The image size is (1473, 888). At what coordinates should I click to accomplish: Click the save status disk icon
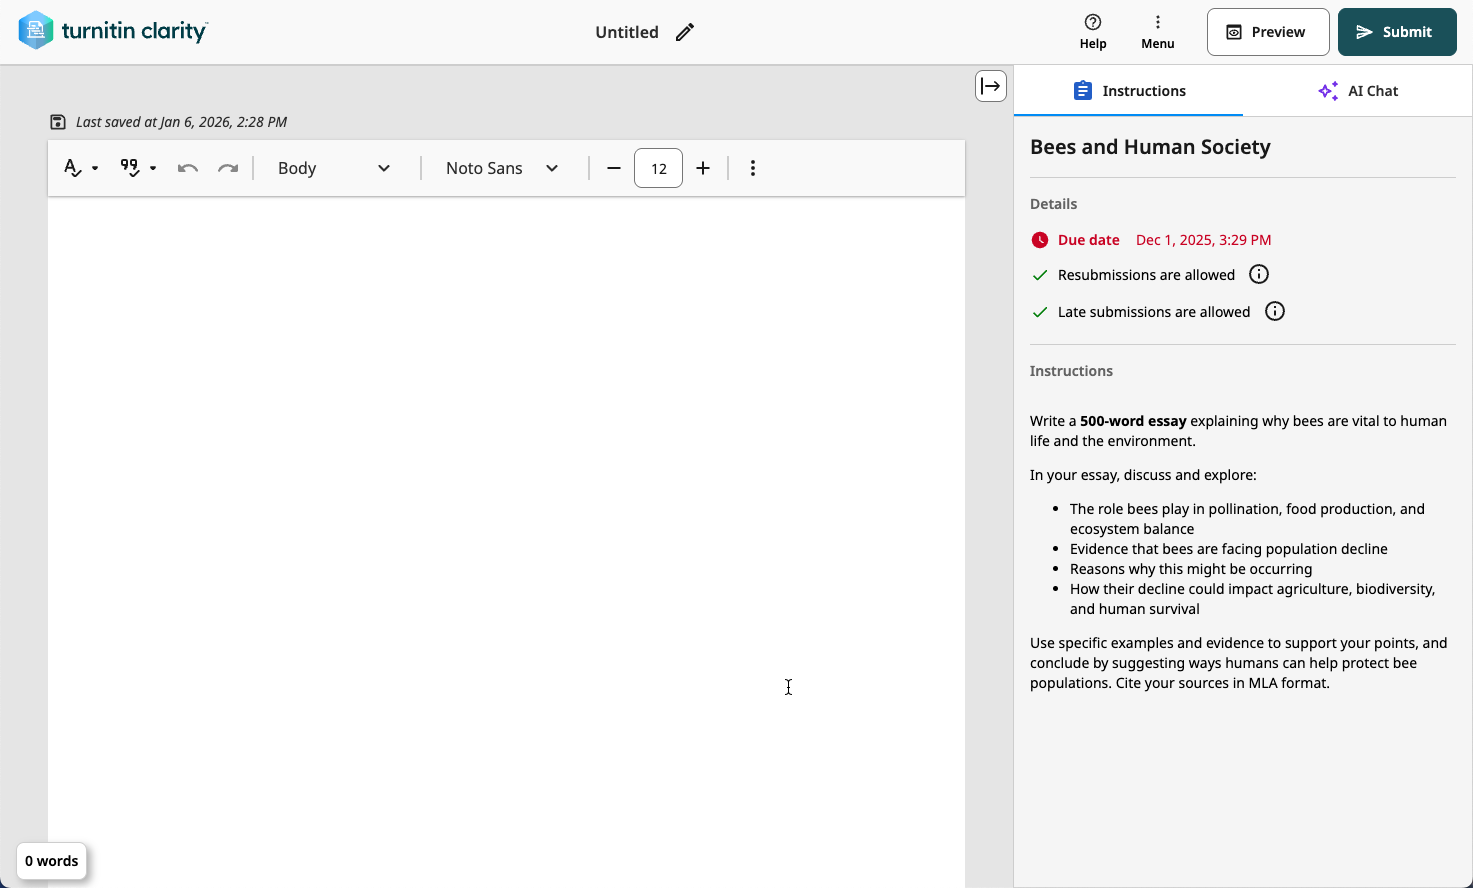58,122
